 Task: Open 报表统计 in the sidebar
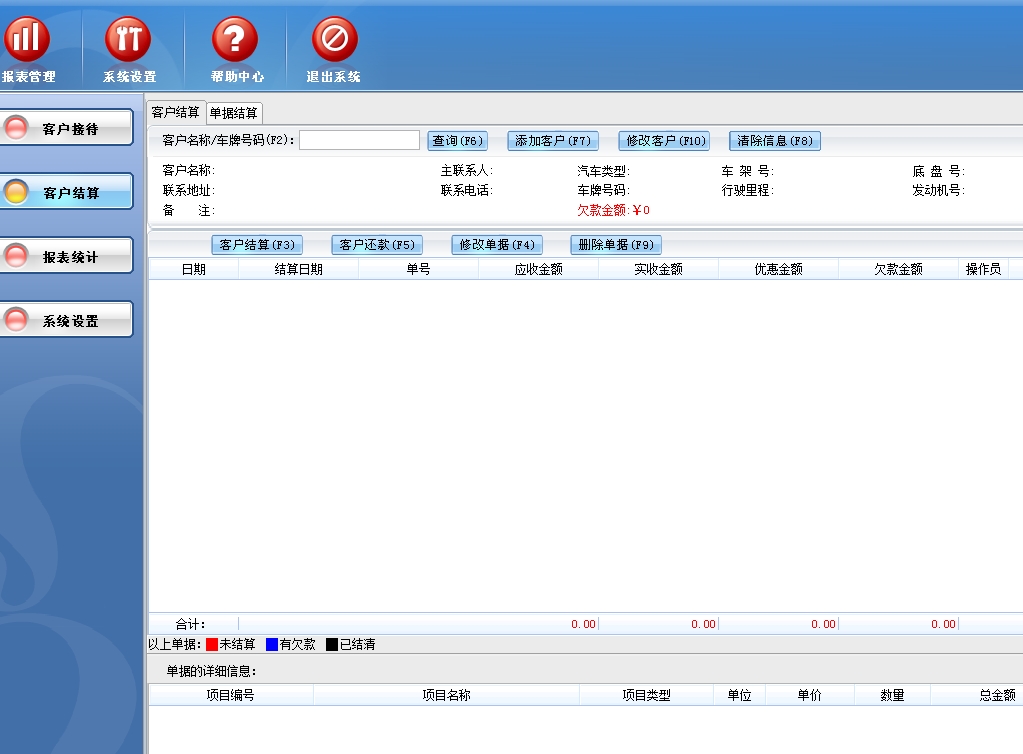[x=67, y=256]
